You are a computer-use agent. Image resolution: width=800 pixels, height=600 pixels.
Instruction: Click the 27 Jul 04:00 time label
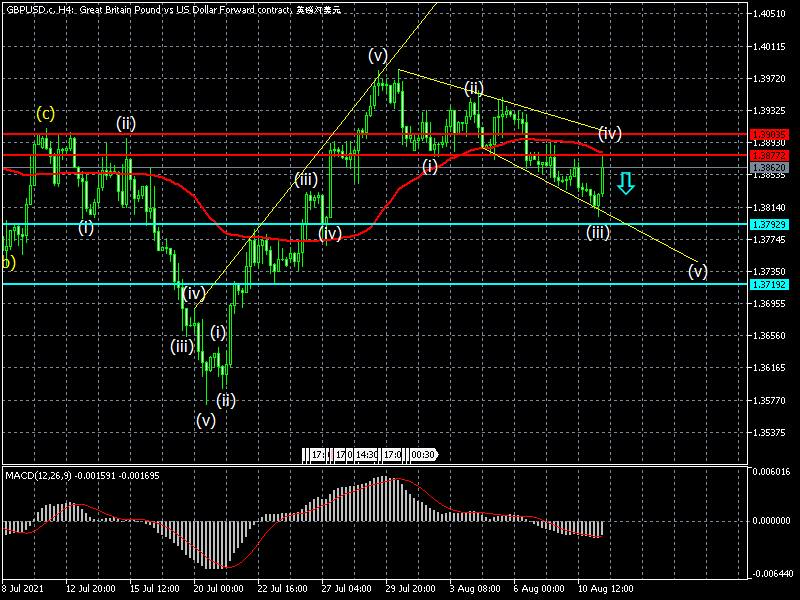pos(346,588)
